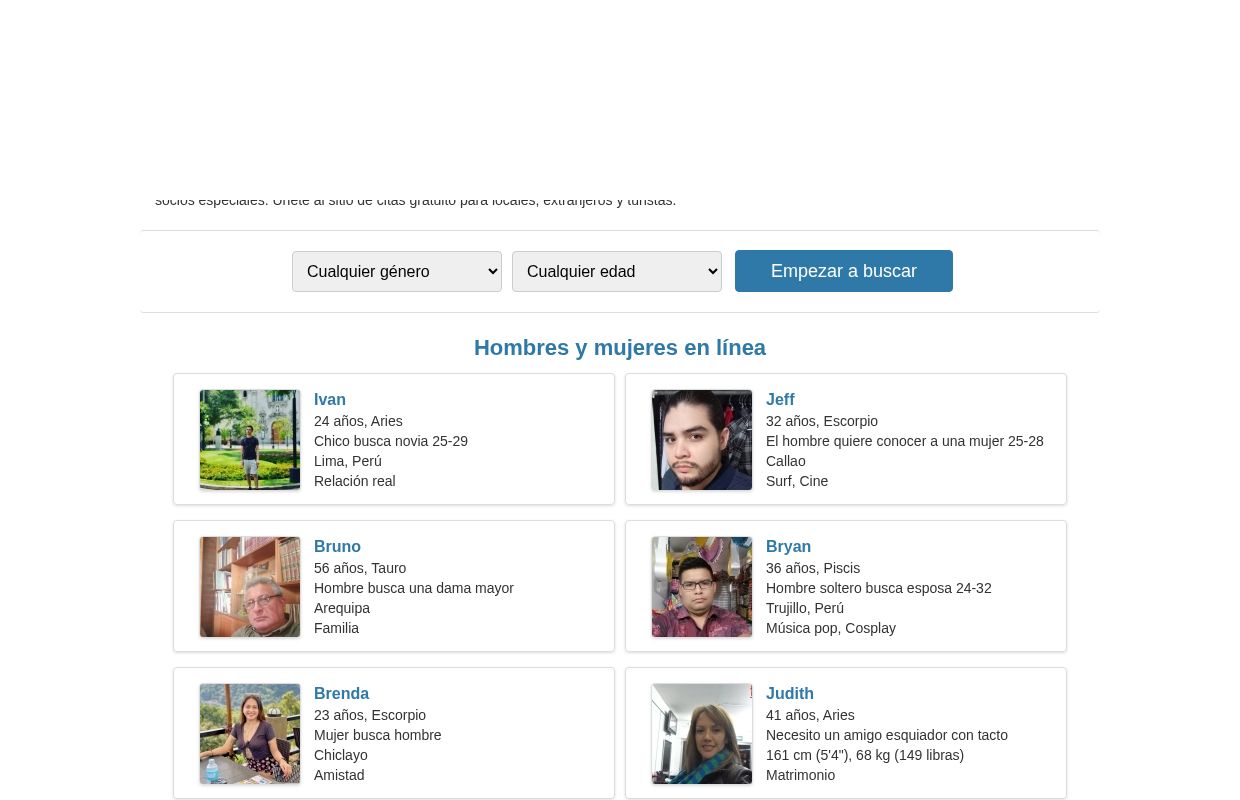Click the text '32 años, Escorpio'
The width and height of the screenshot is (1240, 800).
822,421
